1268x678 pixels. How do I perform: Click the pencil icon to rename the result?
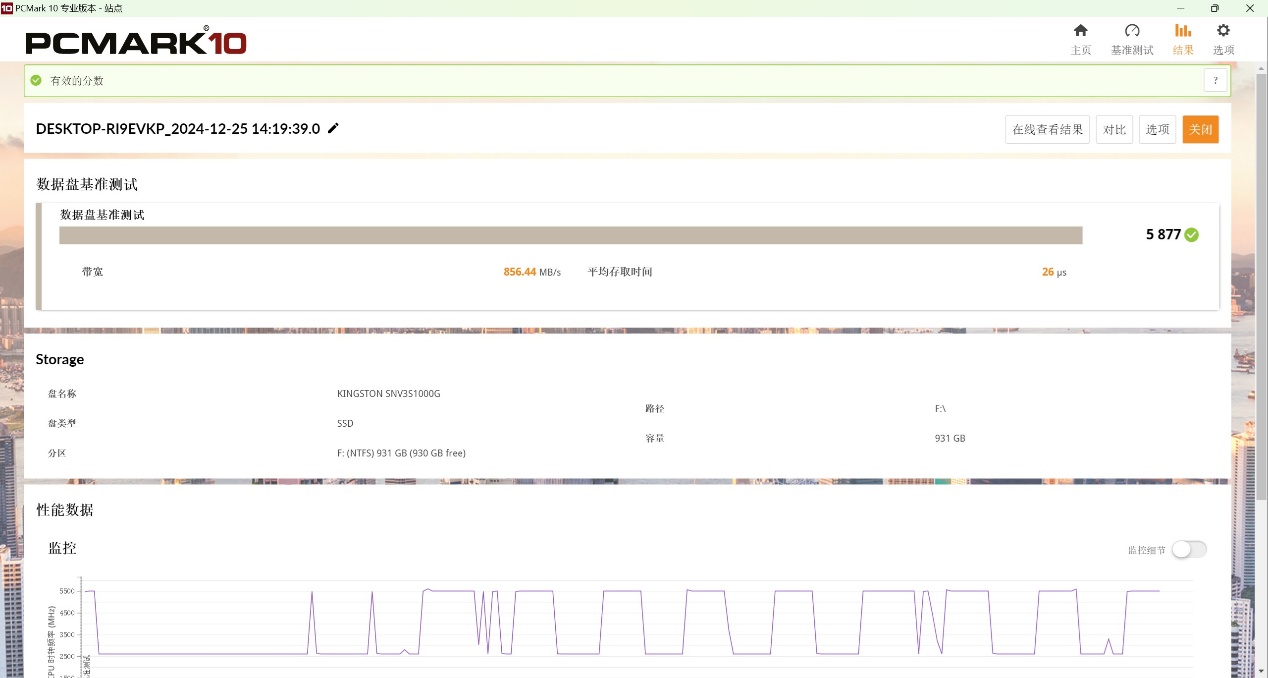click(x=333, y=128)
